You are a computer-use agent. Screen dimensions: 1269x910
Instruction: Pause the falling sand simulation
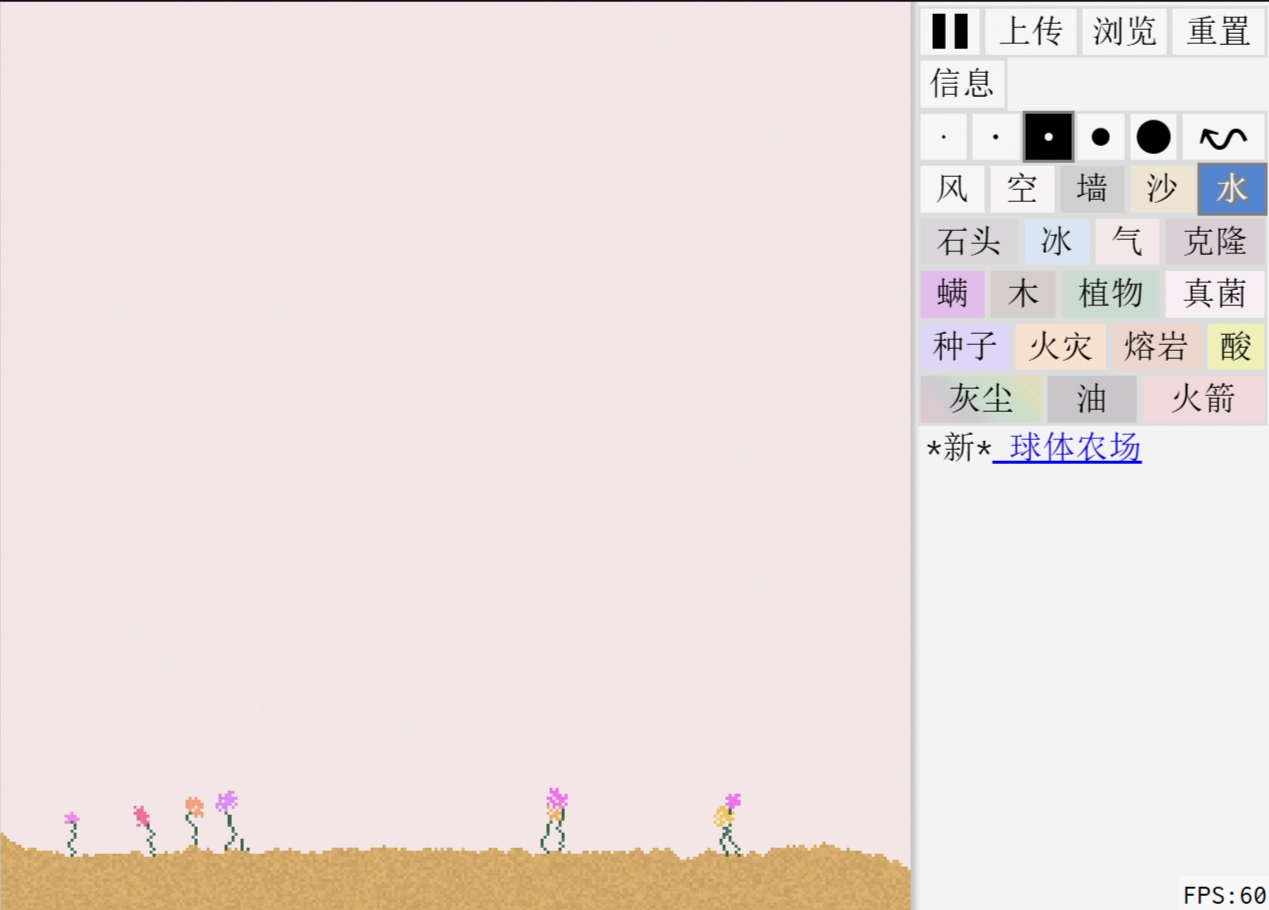pos(949,32)
